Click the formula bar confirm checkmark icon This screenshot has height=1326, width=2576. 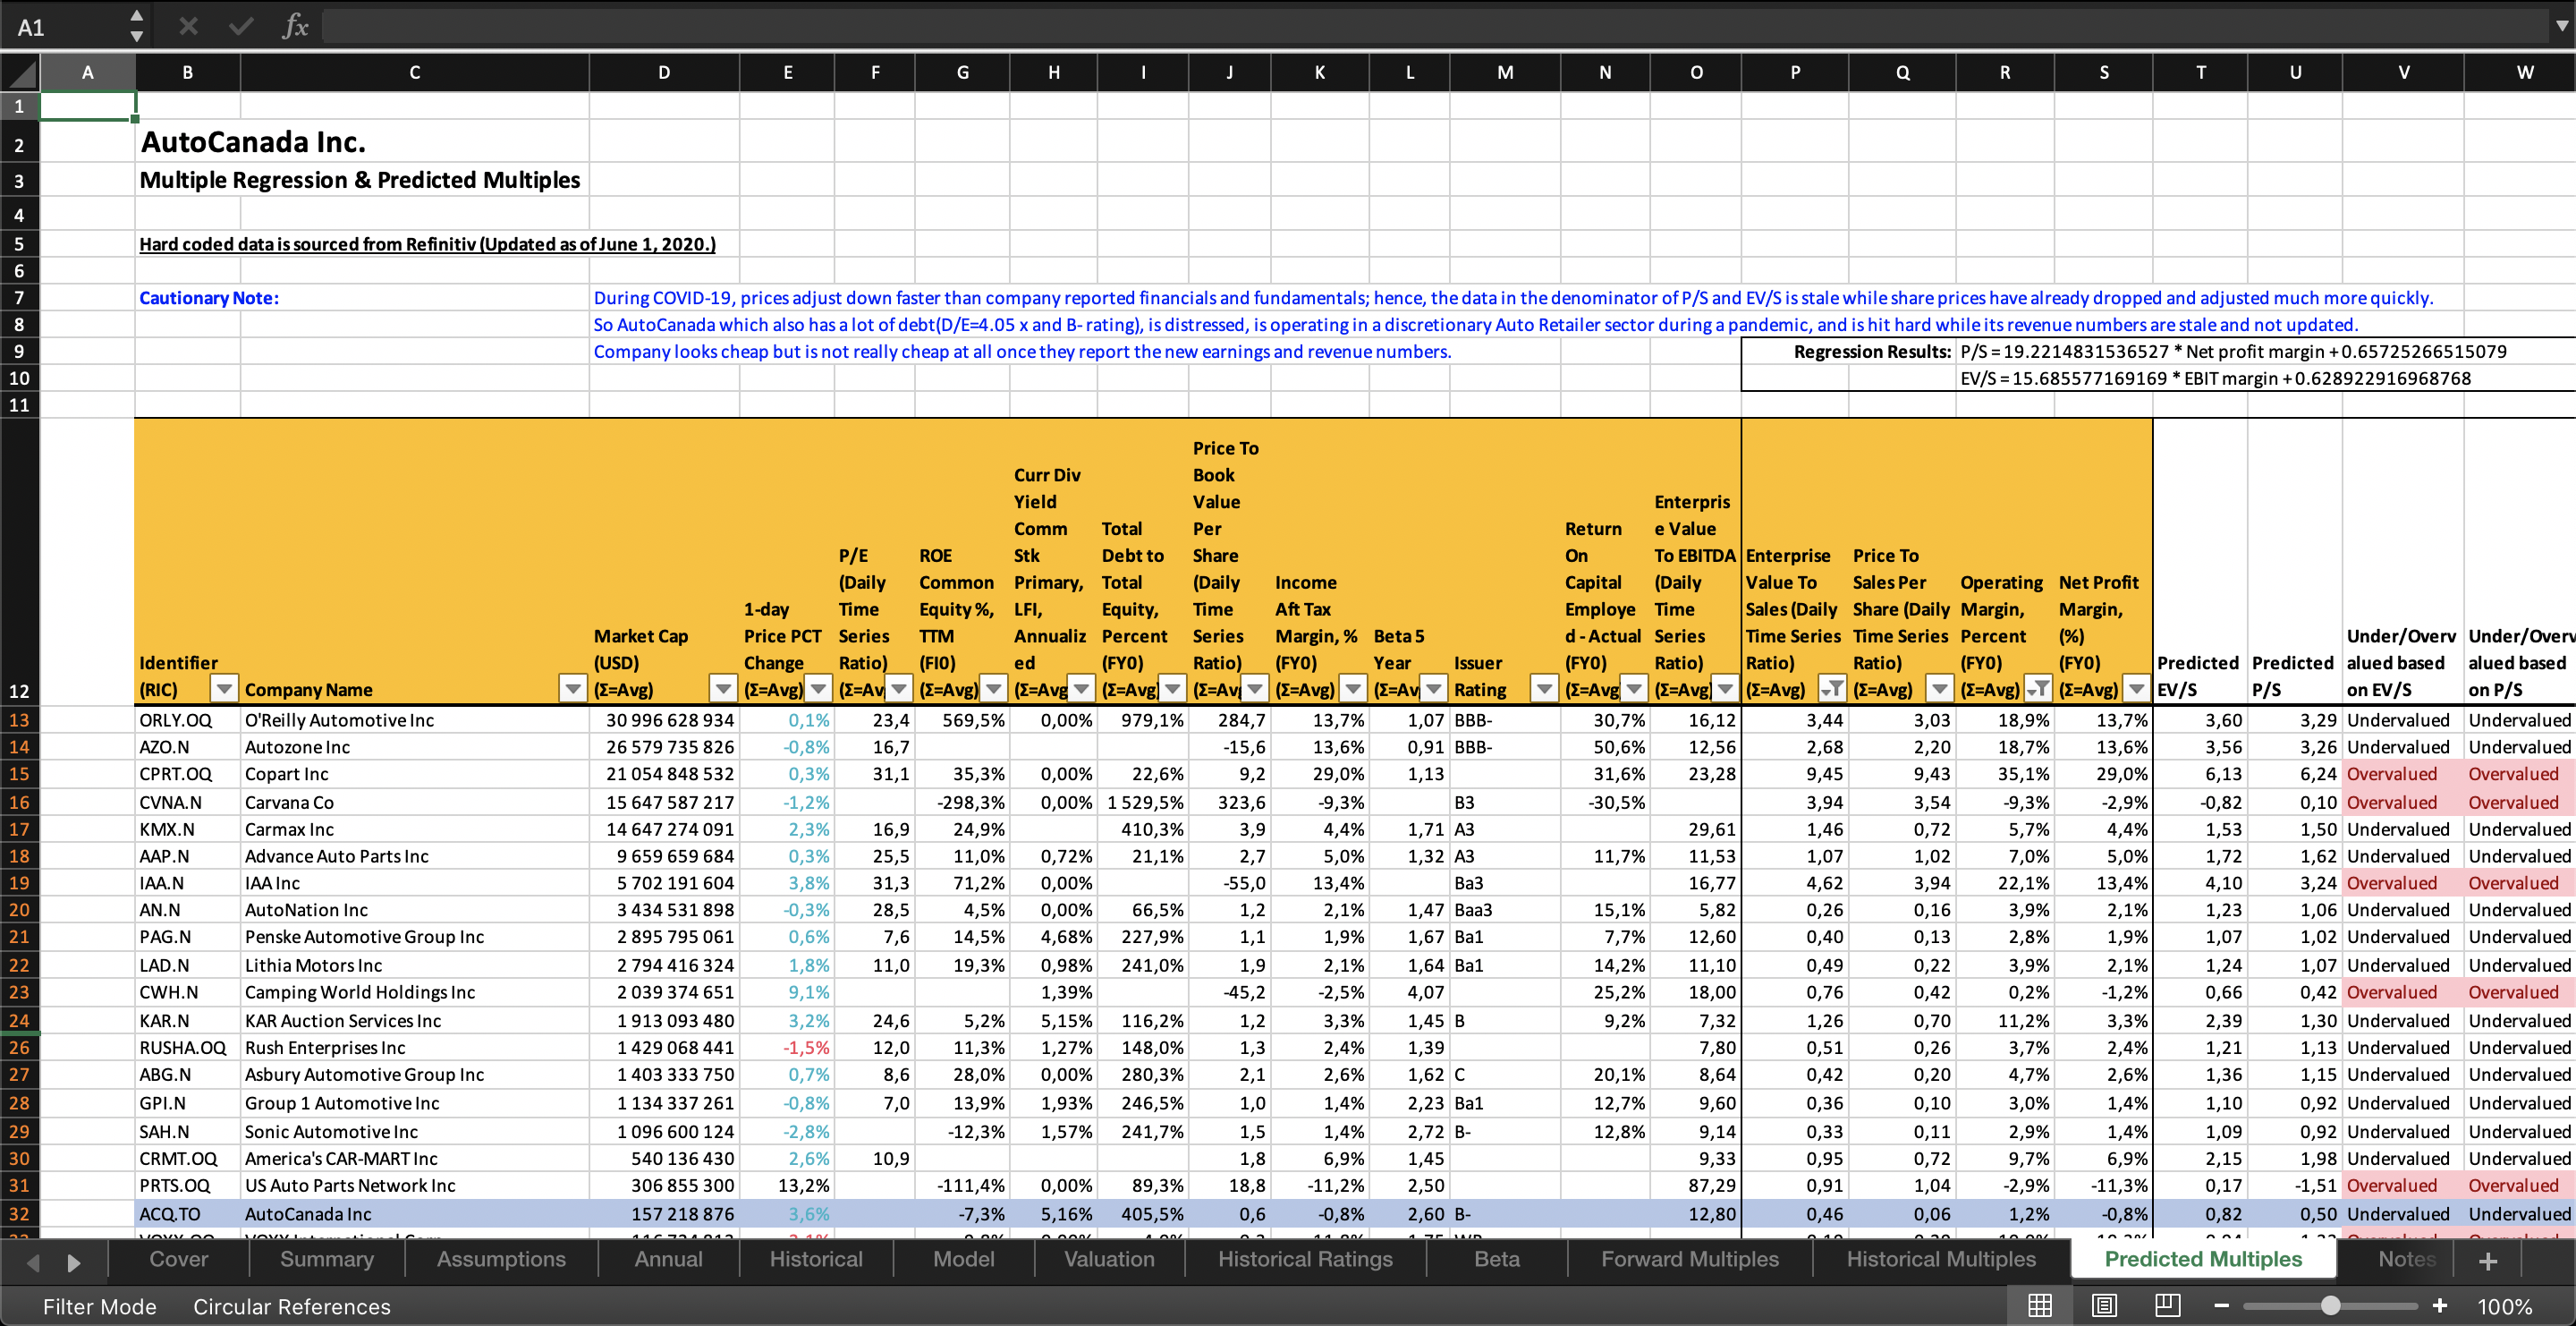pyautogui.click(x=240, y=26)
